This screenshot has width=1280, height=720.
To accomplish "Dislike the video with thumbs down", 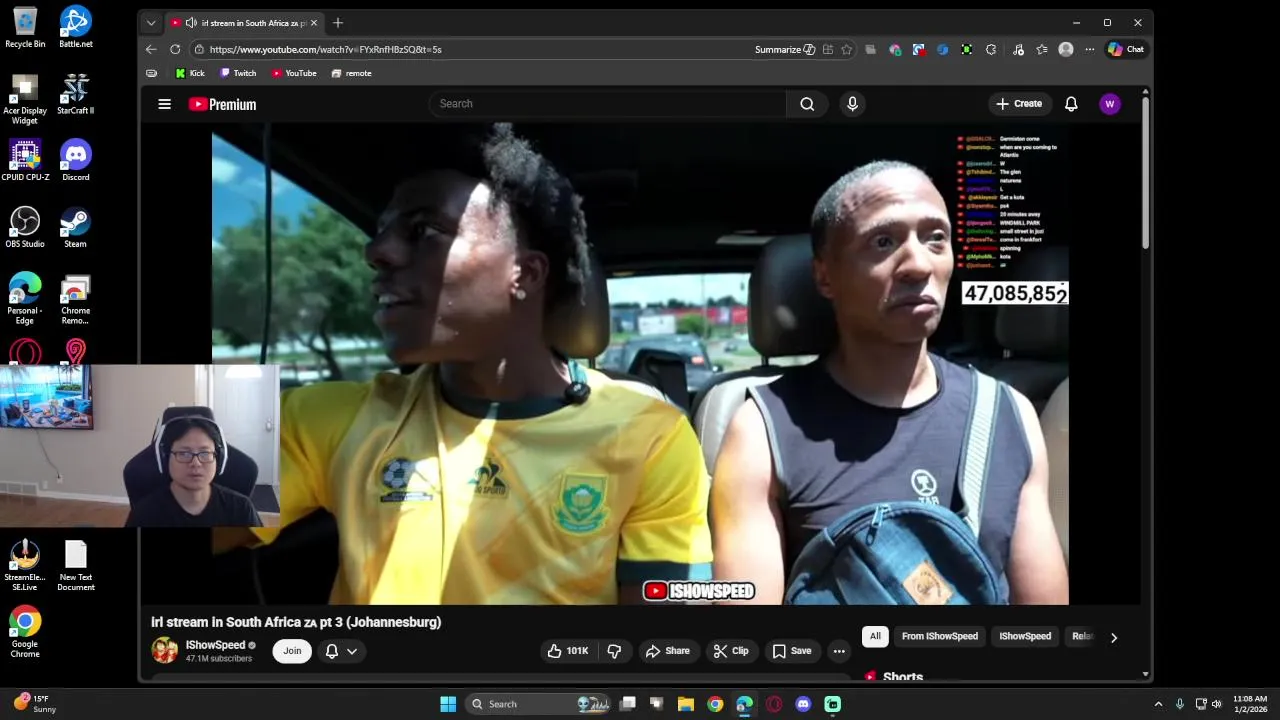I will 614,651.
